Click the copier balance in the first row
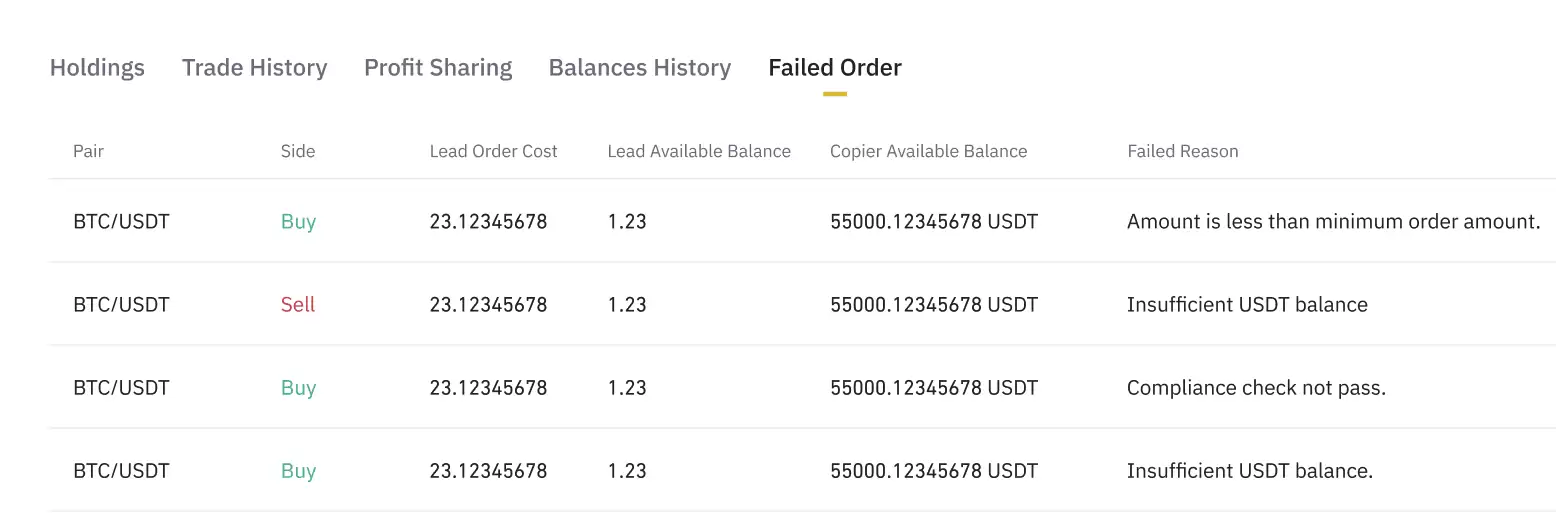The width and height of the screenshot is (1556, 517). [934, 222]
